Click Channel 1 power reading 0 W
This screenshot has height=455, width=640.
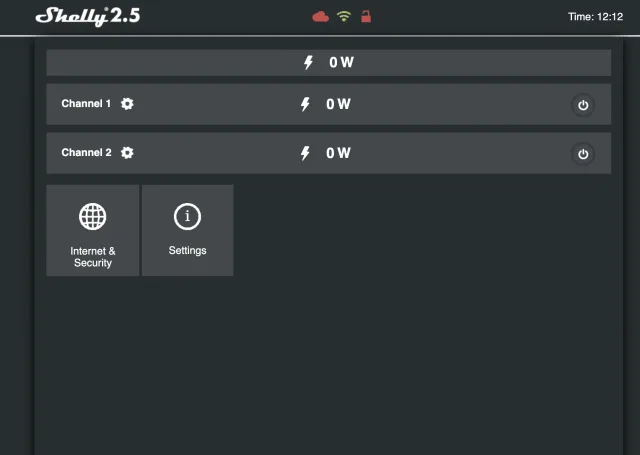338,104
